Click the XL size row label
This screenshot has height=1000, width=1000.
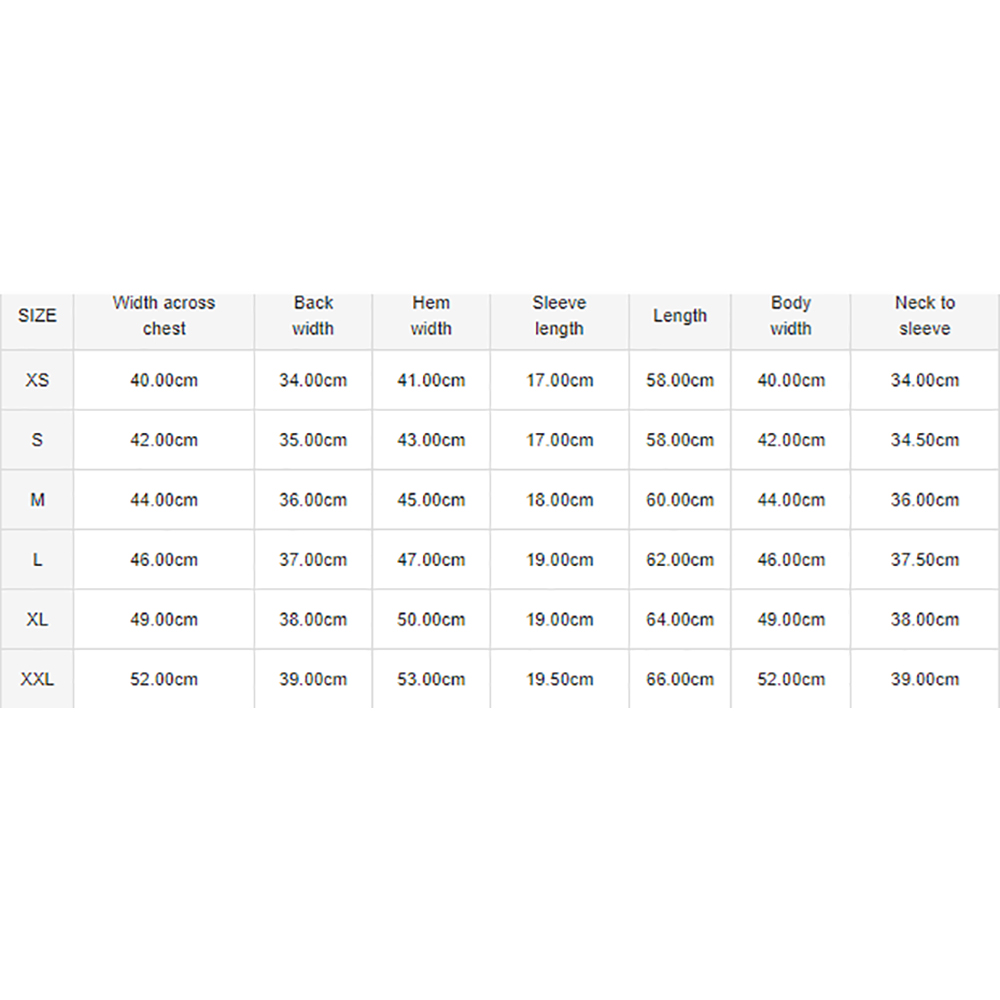coord(37,619)
